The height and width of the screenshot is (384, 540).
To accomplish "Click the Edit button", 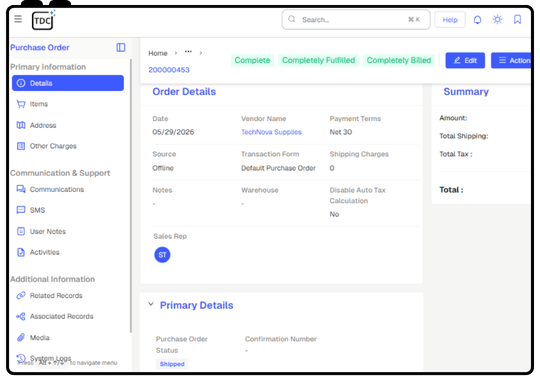I will 465,60.
